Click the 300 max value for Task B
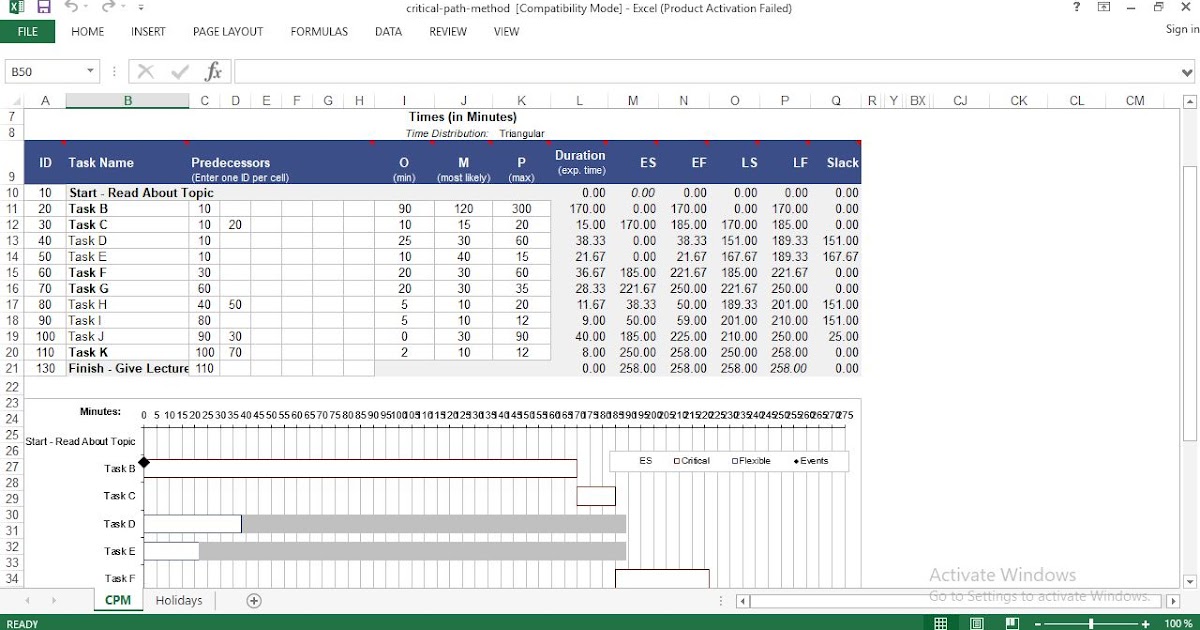The height and width of the screenshot is (630, 1200). 522,208
